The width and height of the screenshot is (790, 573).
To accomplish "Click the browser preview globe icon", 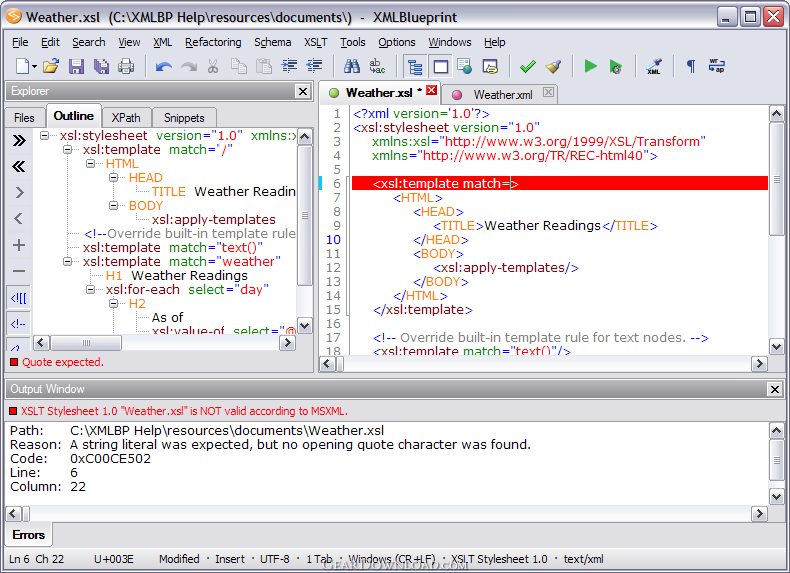I will click(465, 66).
